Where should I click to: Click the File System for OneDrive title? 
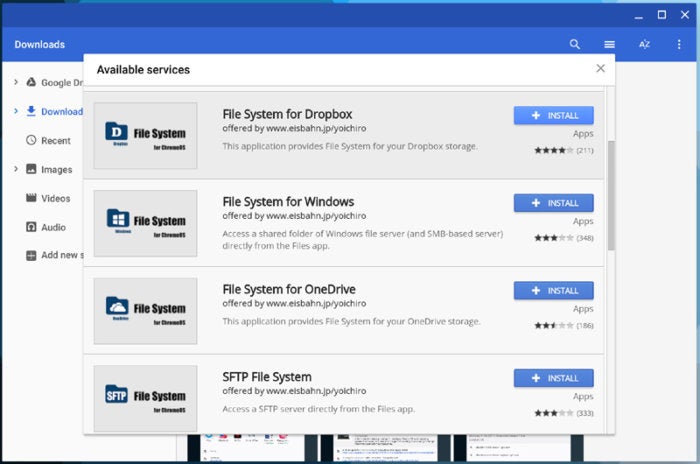coord(289,289)
